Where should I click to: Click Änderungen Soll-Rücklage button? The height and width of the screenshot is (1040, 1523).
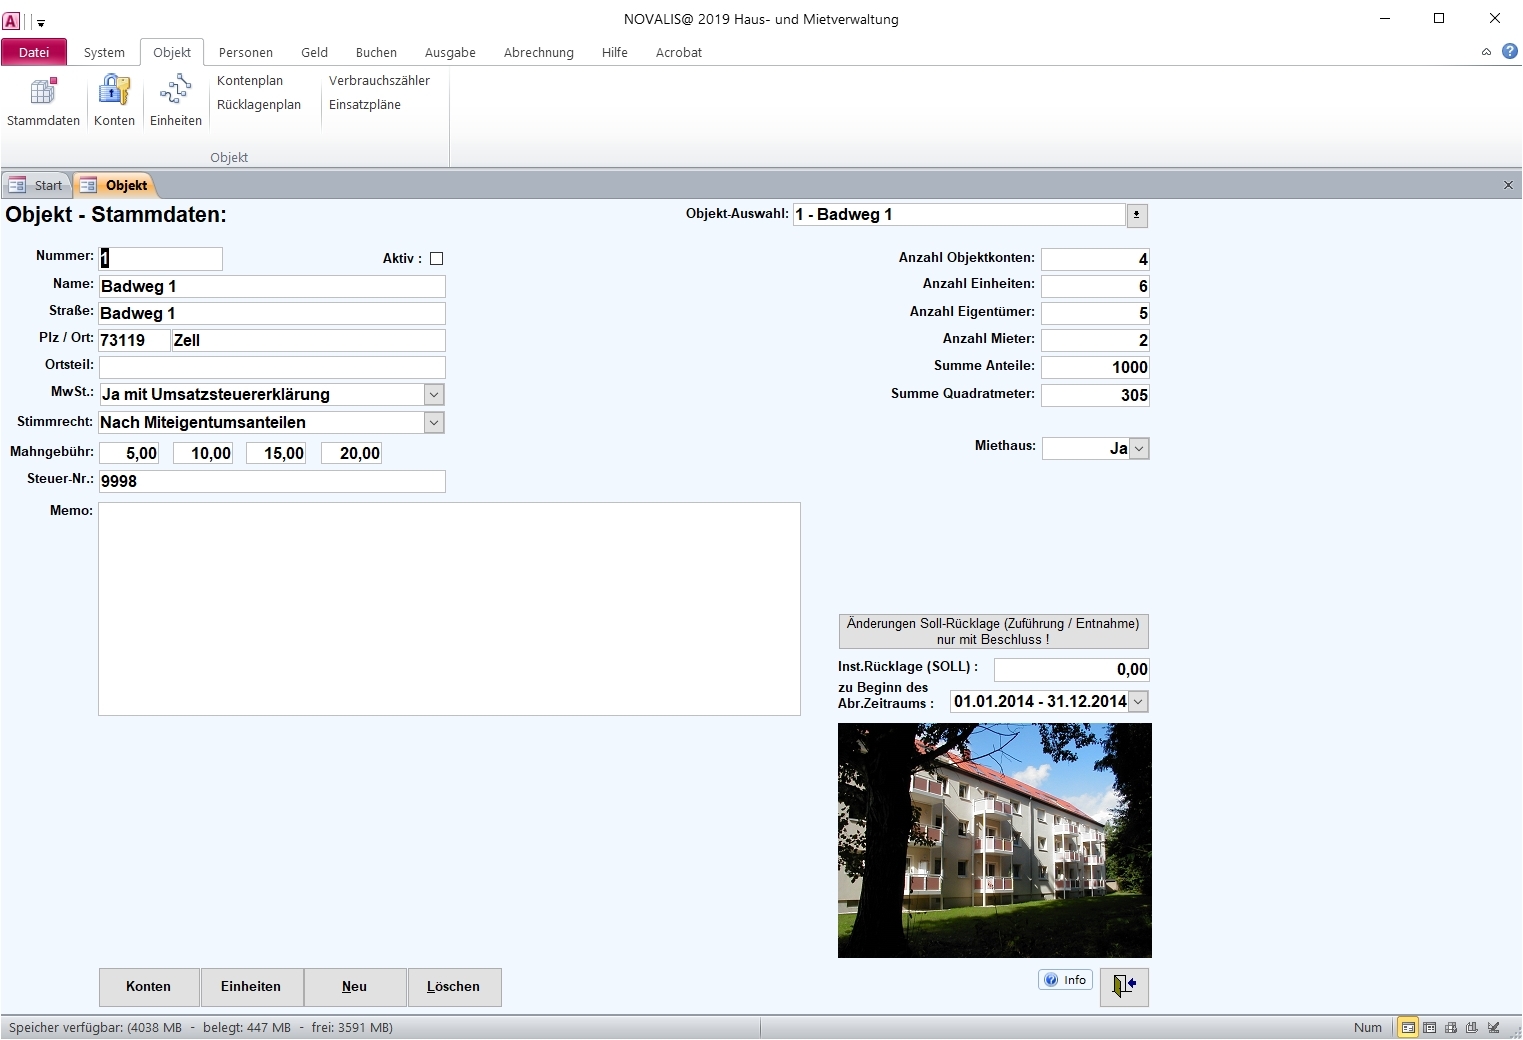click(993, 631)
